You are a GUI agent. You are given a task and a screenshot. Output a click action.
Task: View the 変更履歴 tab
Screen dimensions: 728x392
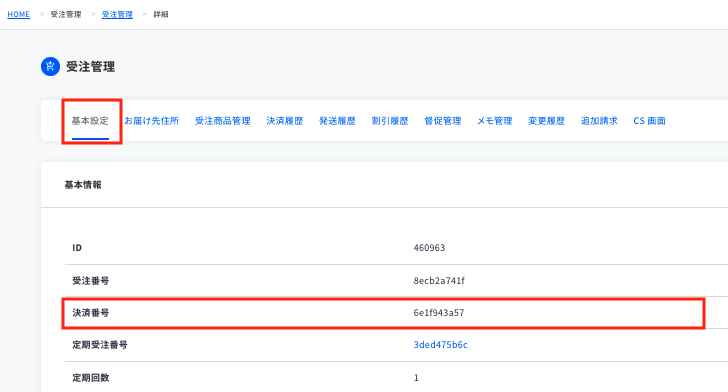pos(546,121)
